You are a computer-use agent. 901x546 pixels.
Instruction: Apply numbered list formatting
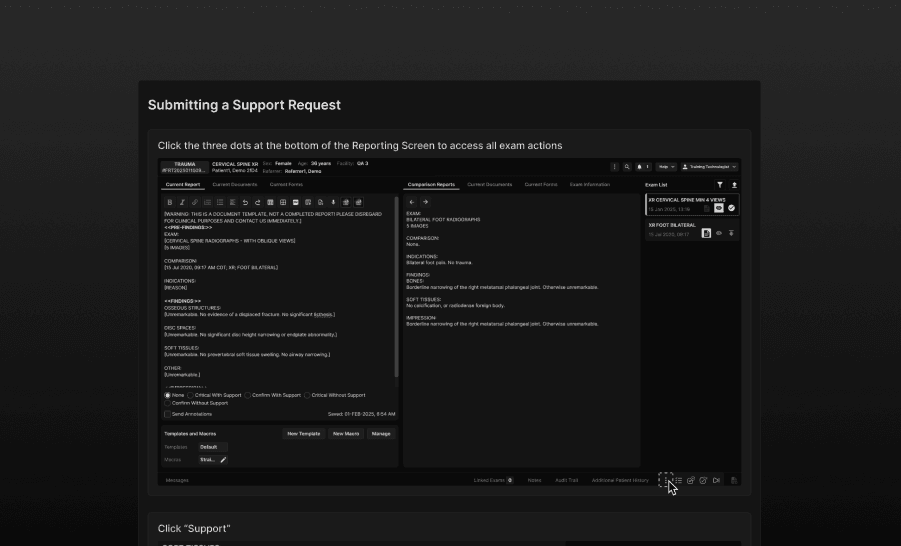(x=207, y=202)
